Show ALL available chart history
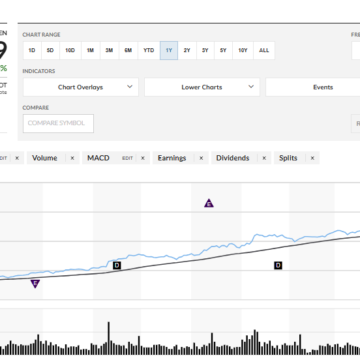This screenshot has width=360, height=360. 264,50
